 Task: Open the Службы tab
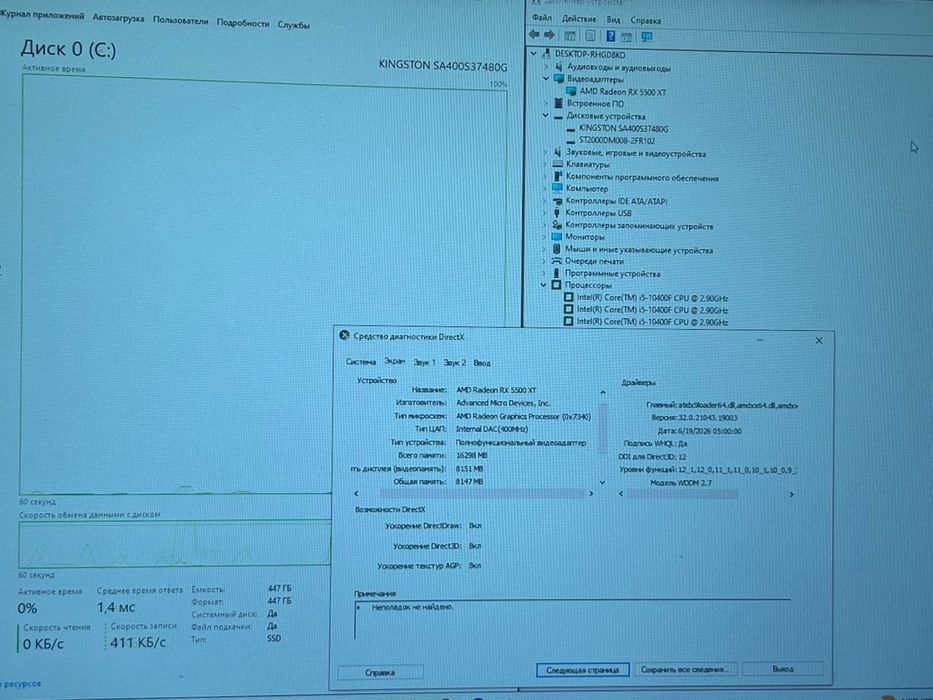click(x=293, y=25)
